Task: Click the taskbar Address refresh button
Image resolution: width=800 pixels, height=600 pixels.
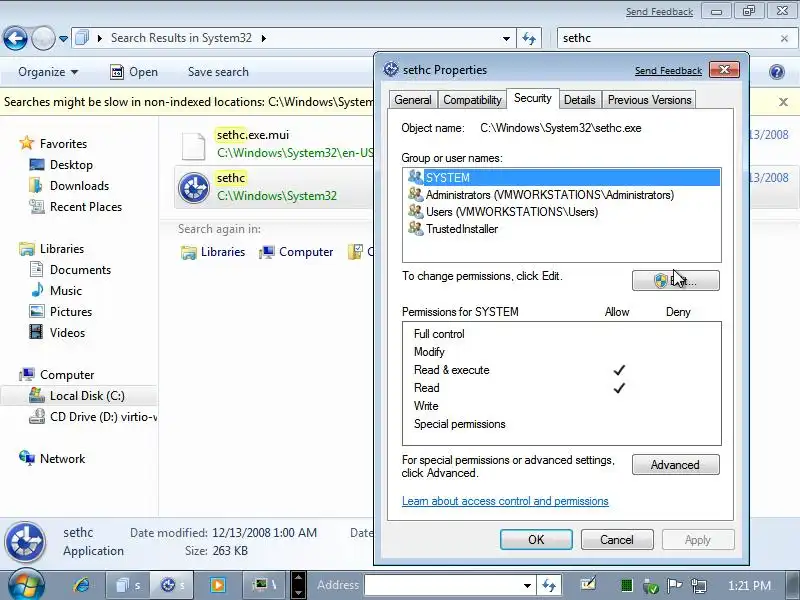Action: (549, 585)
